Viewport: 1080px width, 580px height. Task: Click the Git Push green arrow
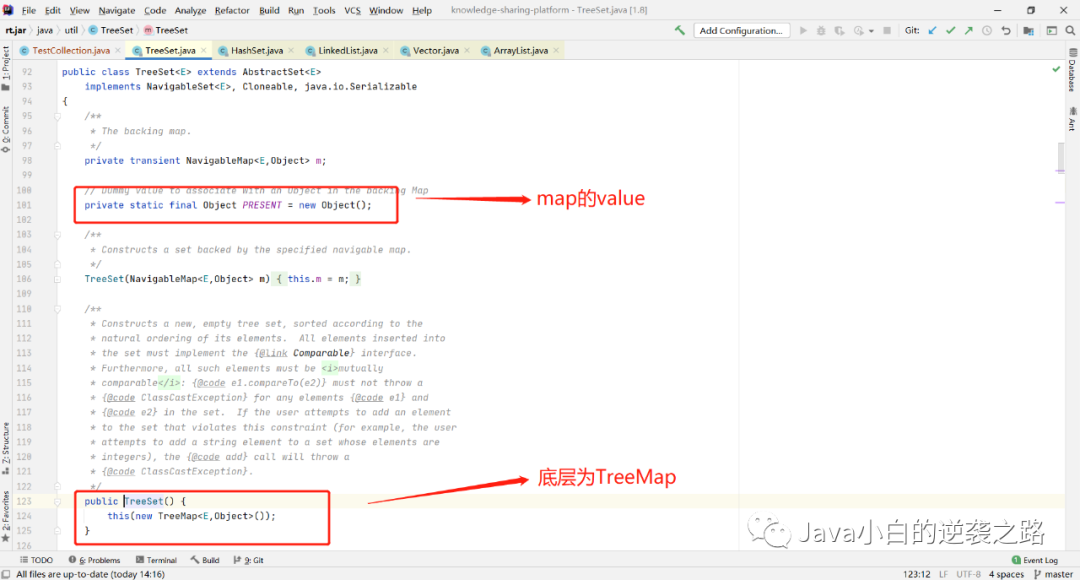[968, 30]
